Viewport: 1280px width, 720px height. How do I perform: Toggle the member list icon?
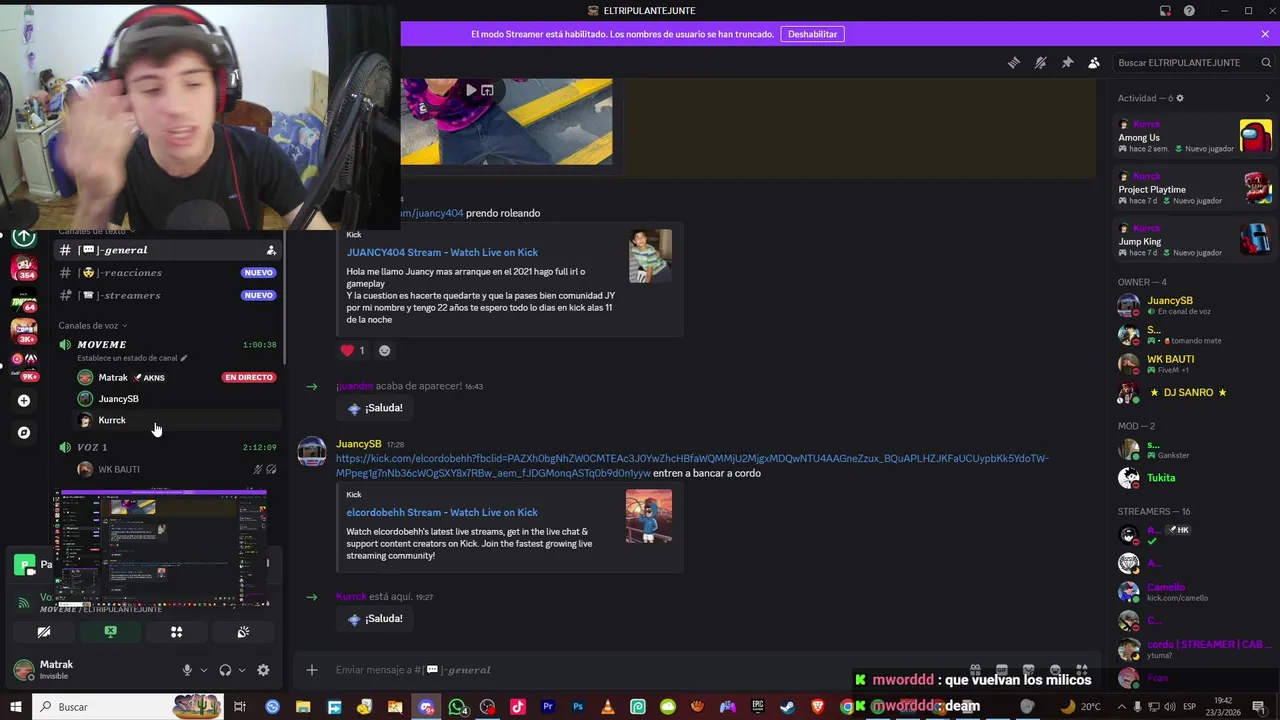[1094, 62]
